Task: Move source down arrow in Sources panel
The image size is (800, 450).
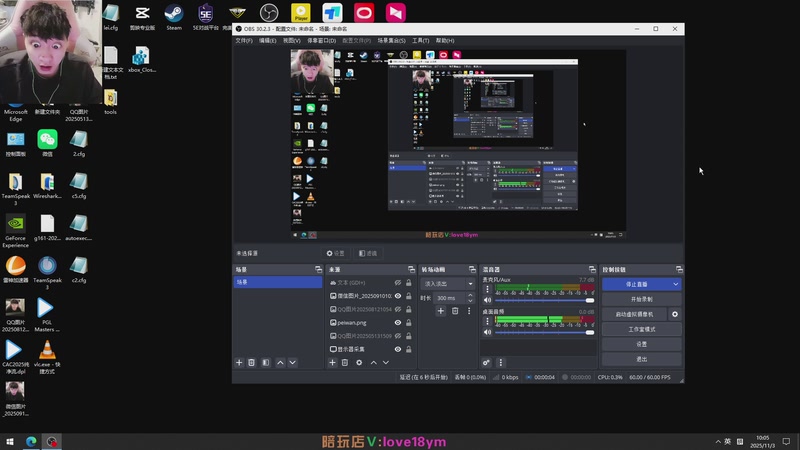Action: pos(386,362)
